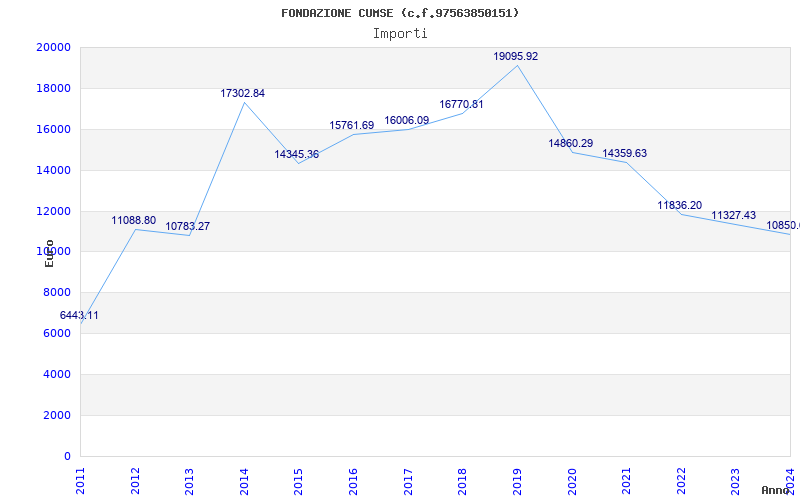Click the 2017 x-axis year label

(408, 481)
